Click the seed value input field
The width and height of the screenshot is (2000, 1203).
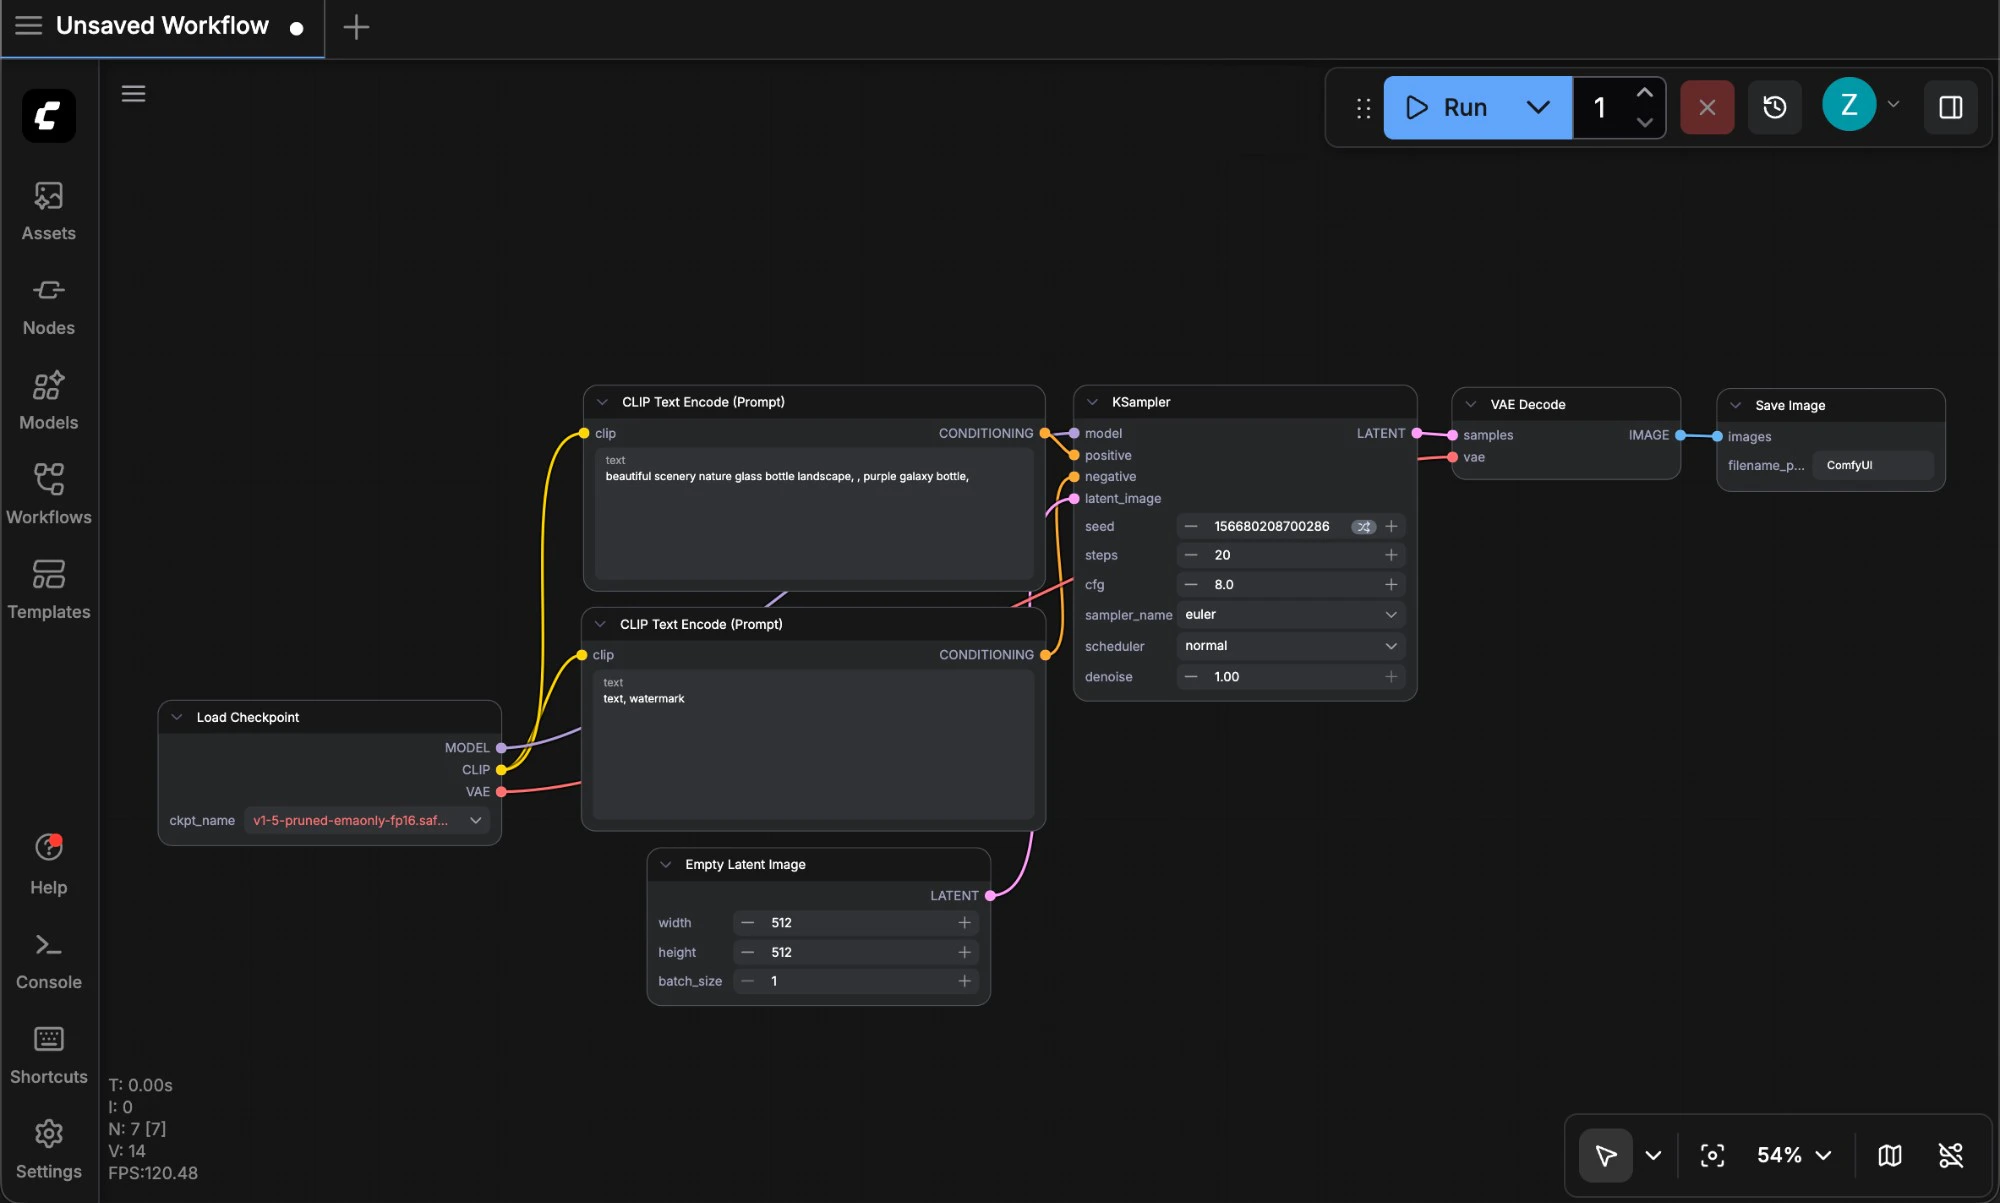click(1271, 526)
